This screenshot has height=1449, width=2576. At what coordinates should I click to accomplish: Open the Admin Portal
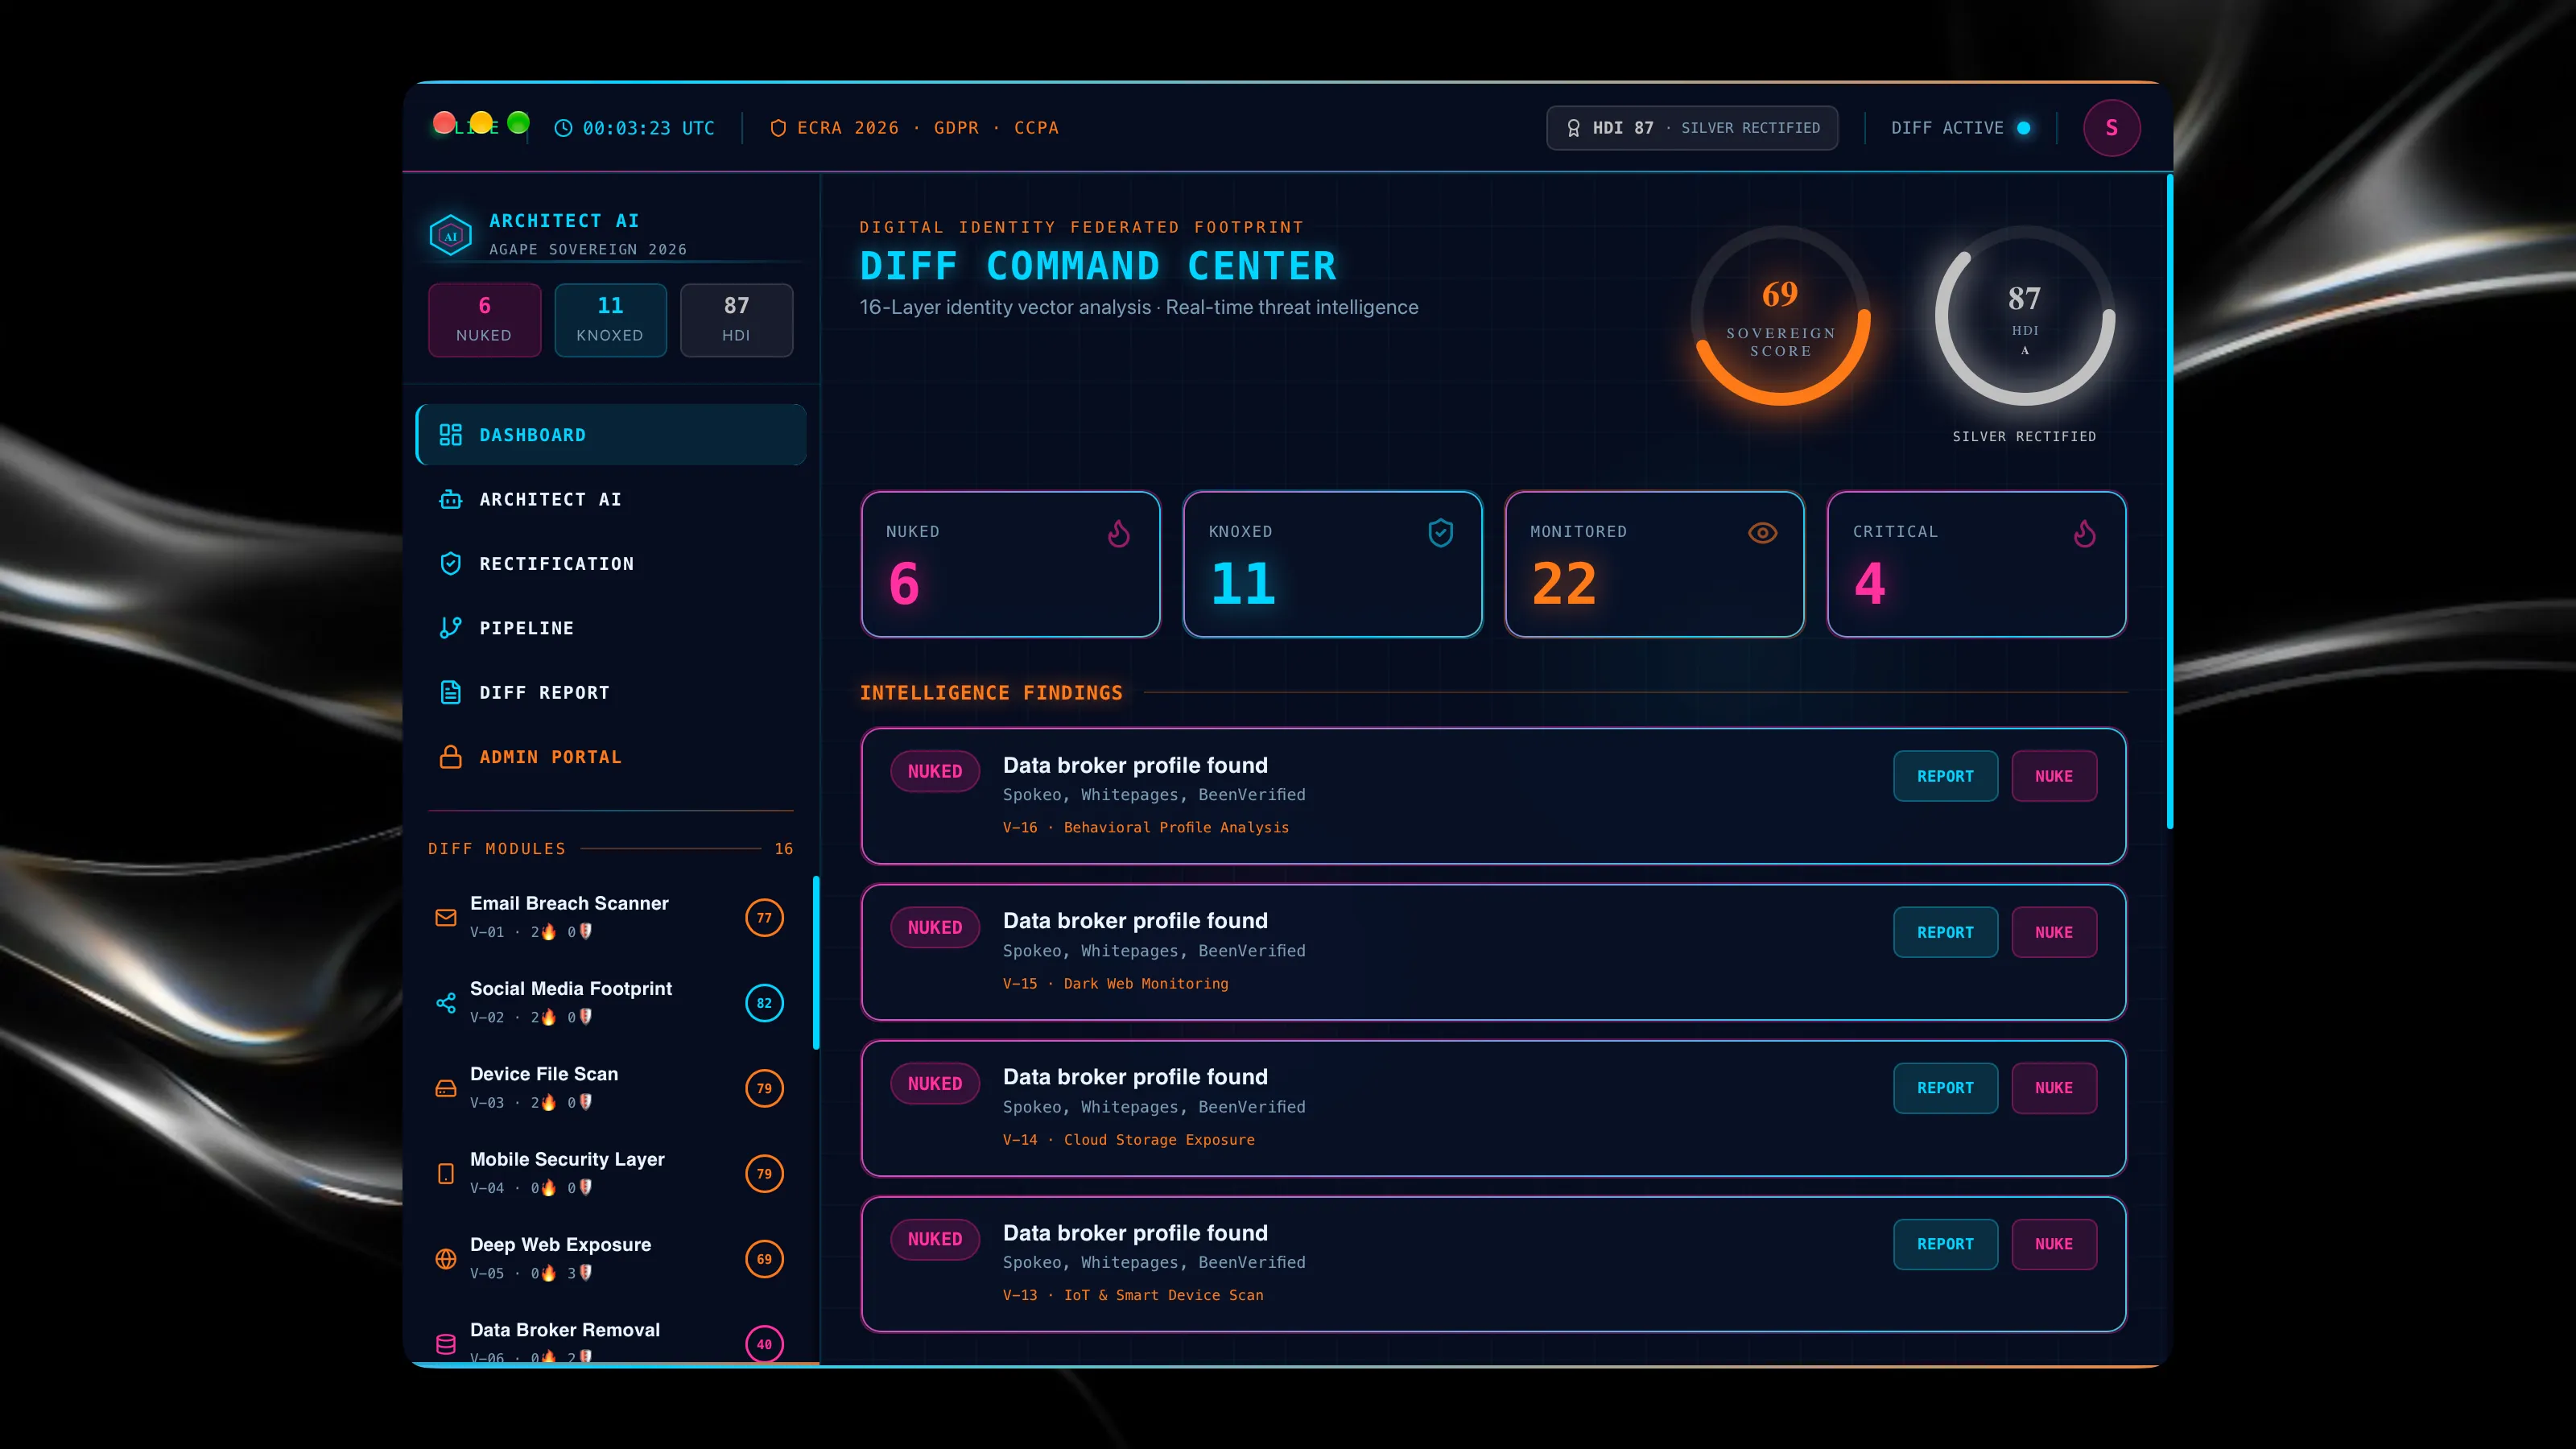click(611, 757)
